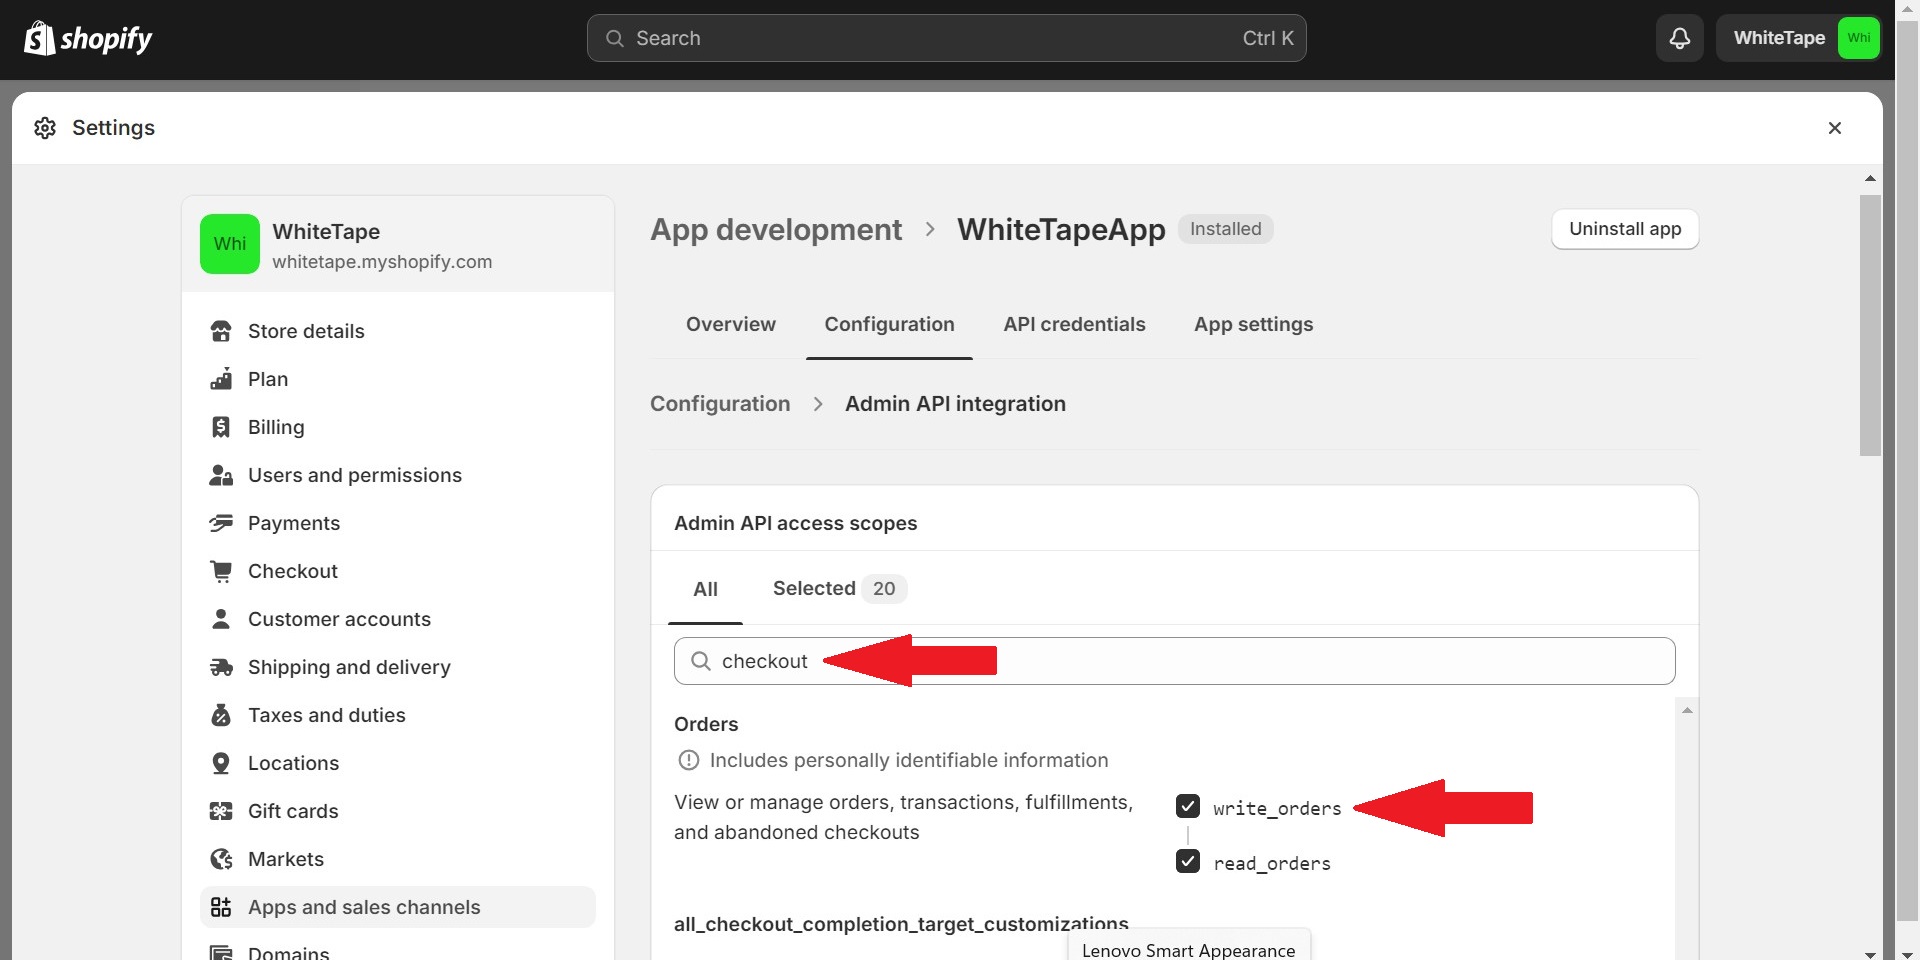The image size is (1920, 960).
Task: Open the notifications bell
Action: pyautogui.click(x=1680, y=38)
